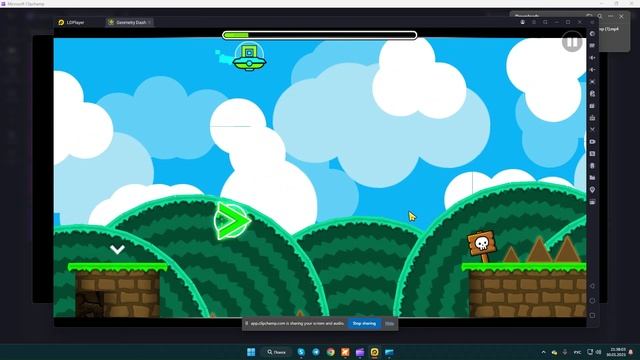Open the taskbar clock and date
Image resolution: width=640 pixels, height=360 pixels.
(616, 352)
